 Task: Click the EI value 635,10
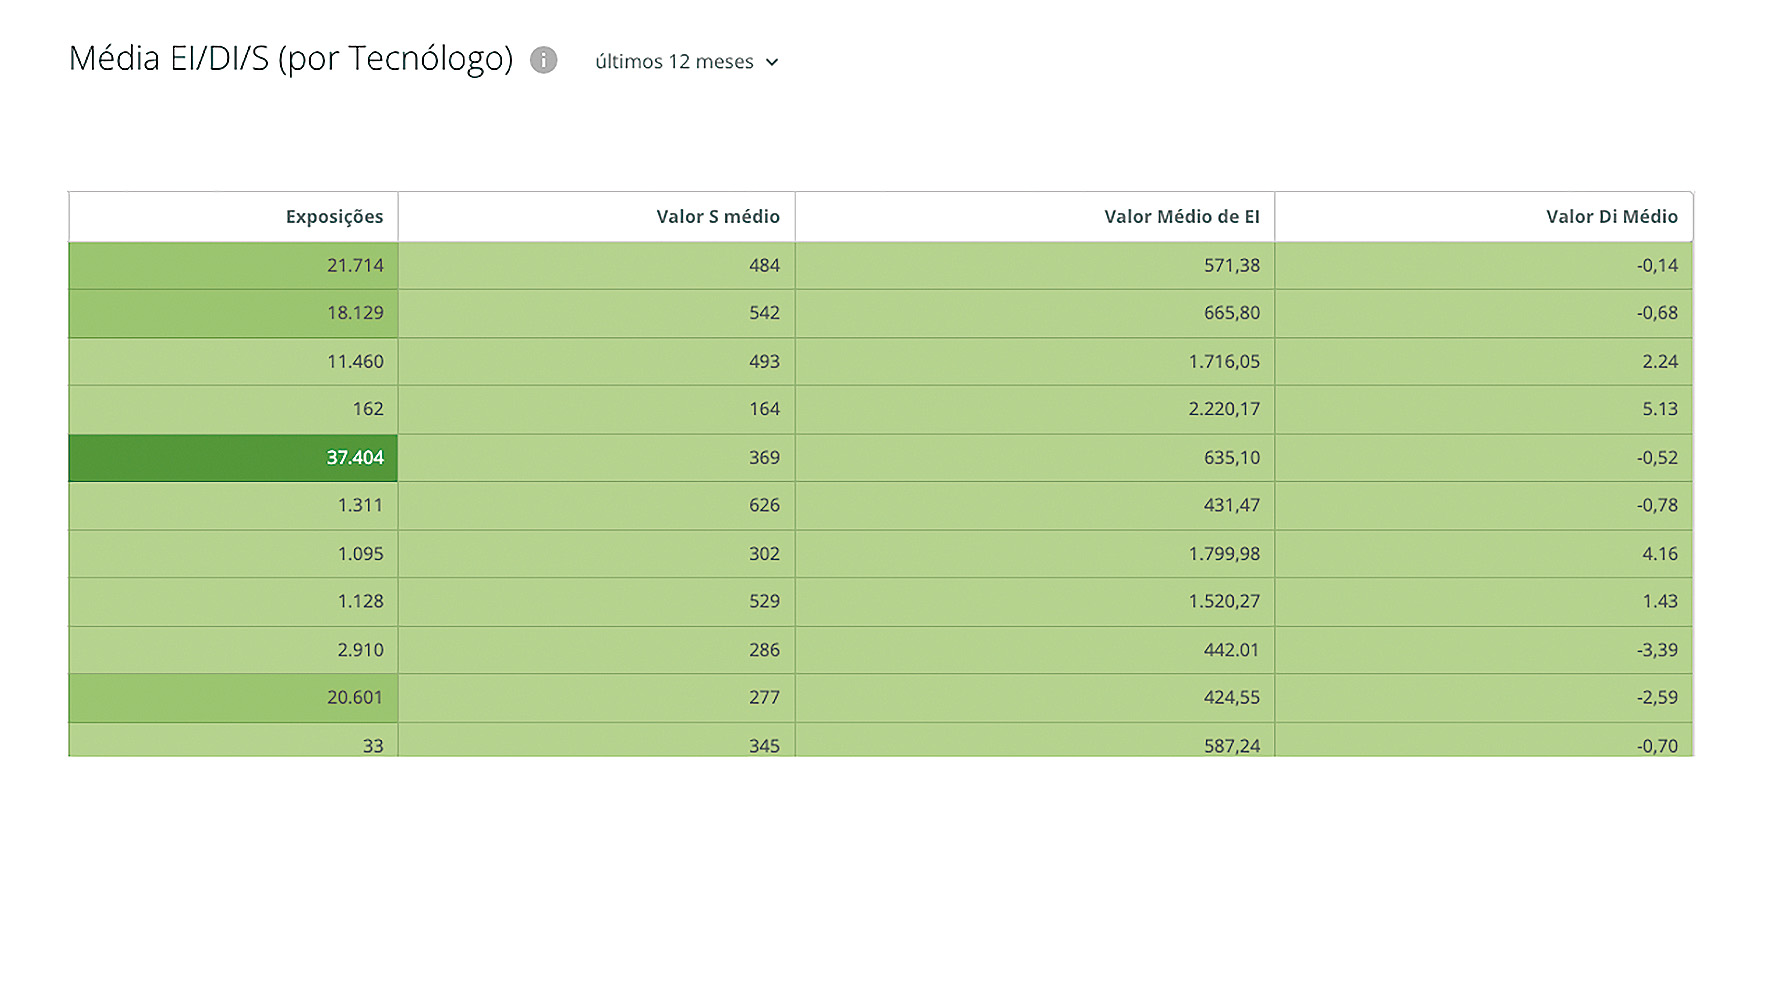tap(1231, 458)
